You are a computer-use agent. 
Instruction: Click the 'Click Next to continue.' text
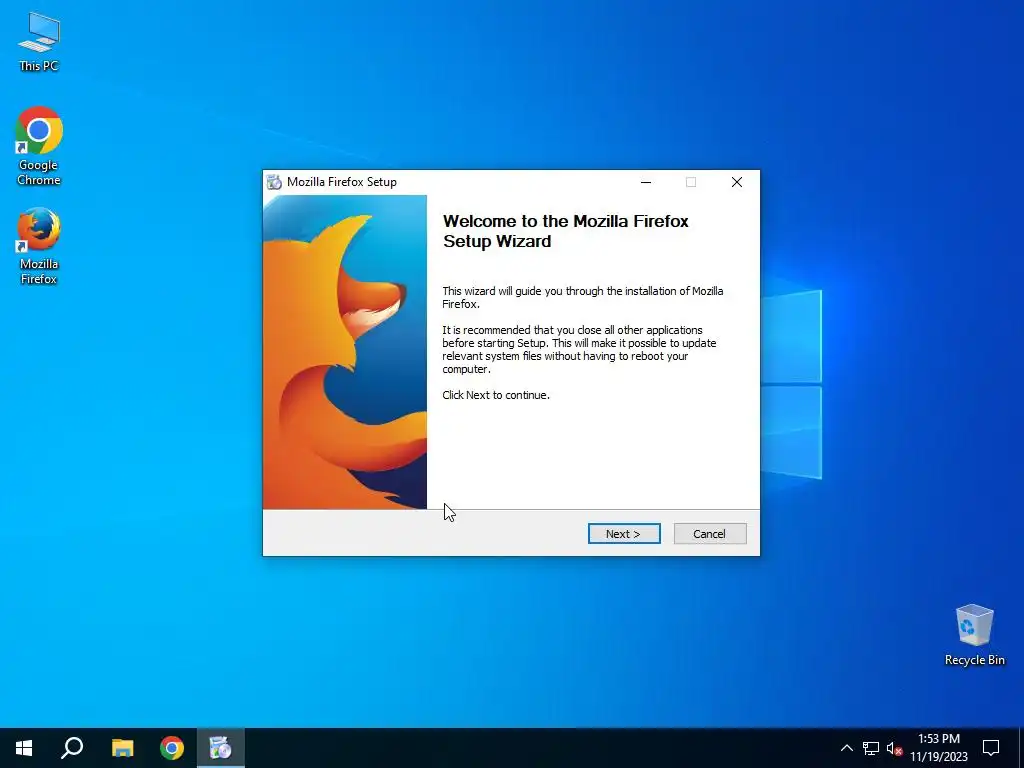pyautogui.click(x=496, y=395)
